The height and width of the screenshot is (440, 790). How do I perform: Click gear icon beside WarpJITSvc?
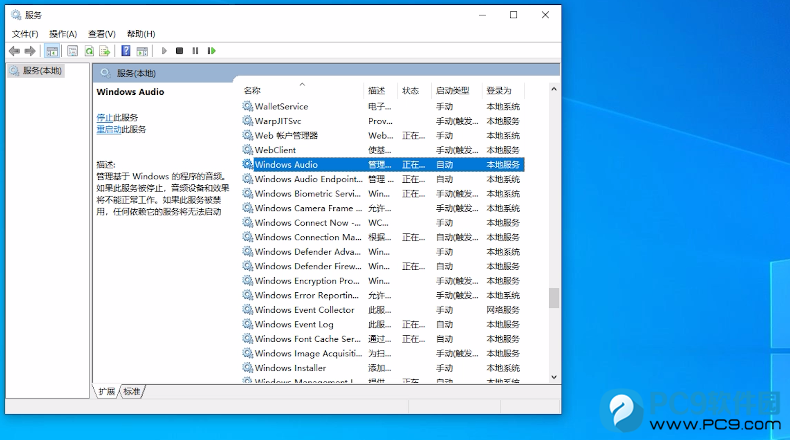(247, 121)
